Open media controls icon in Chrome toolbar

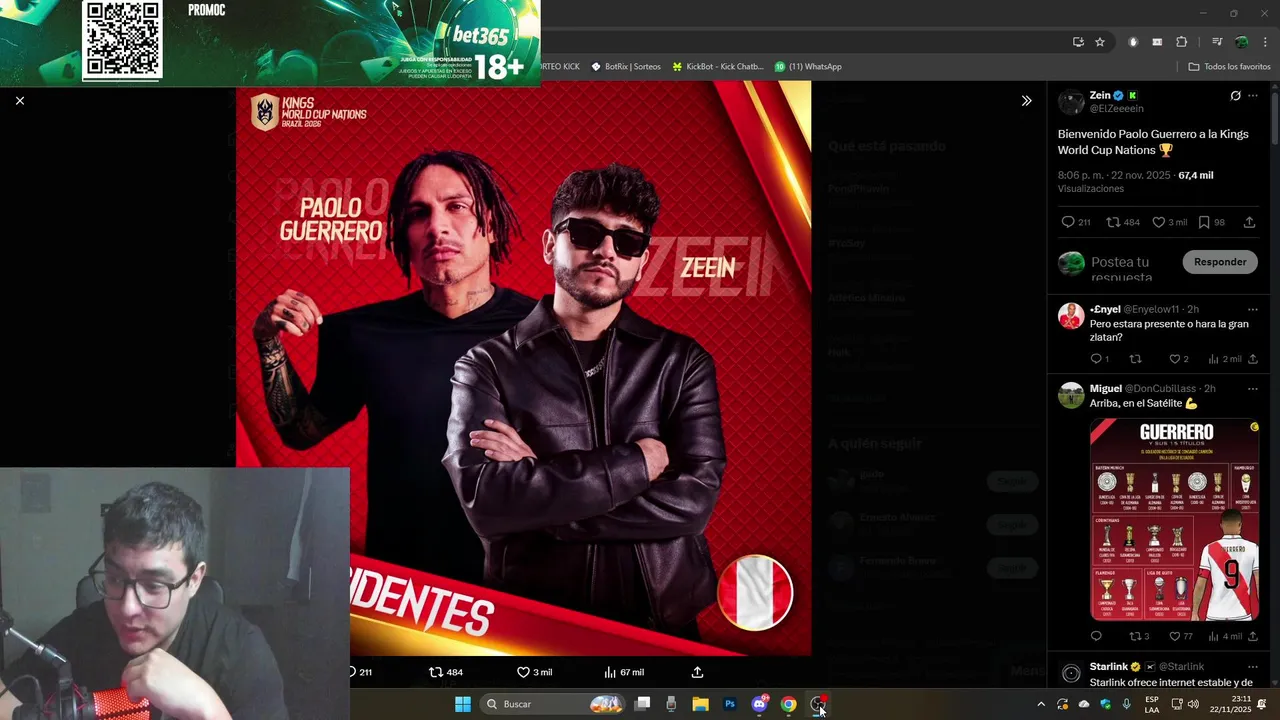1217,42
